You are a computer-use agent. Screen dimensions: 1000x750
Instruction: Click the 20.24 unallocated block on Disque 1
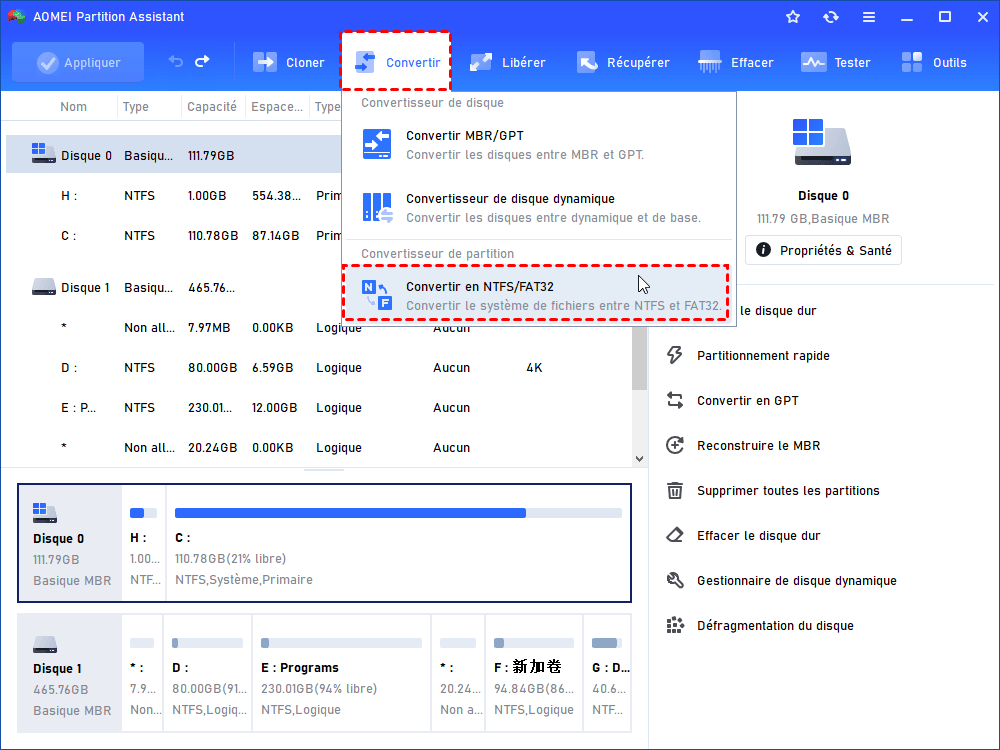[459, 673]
